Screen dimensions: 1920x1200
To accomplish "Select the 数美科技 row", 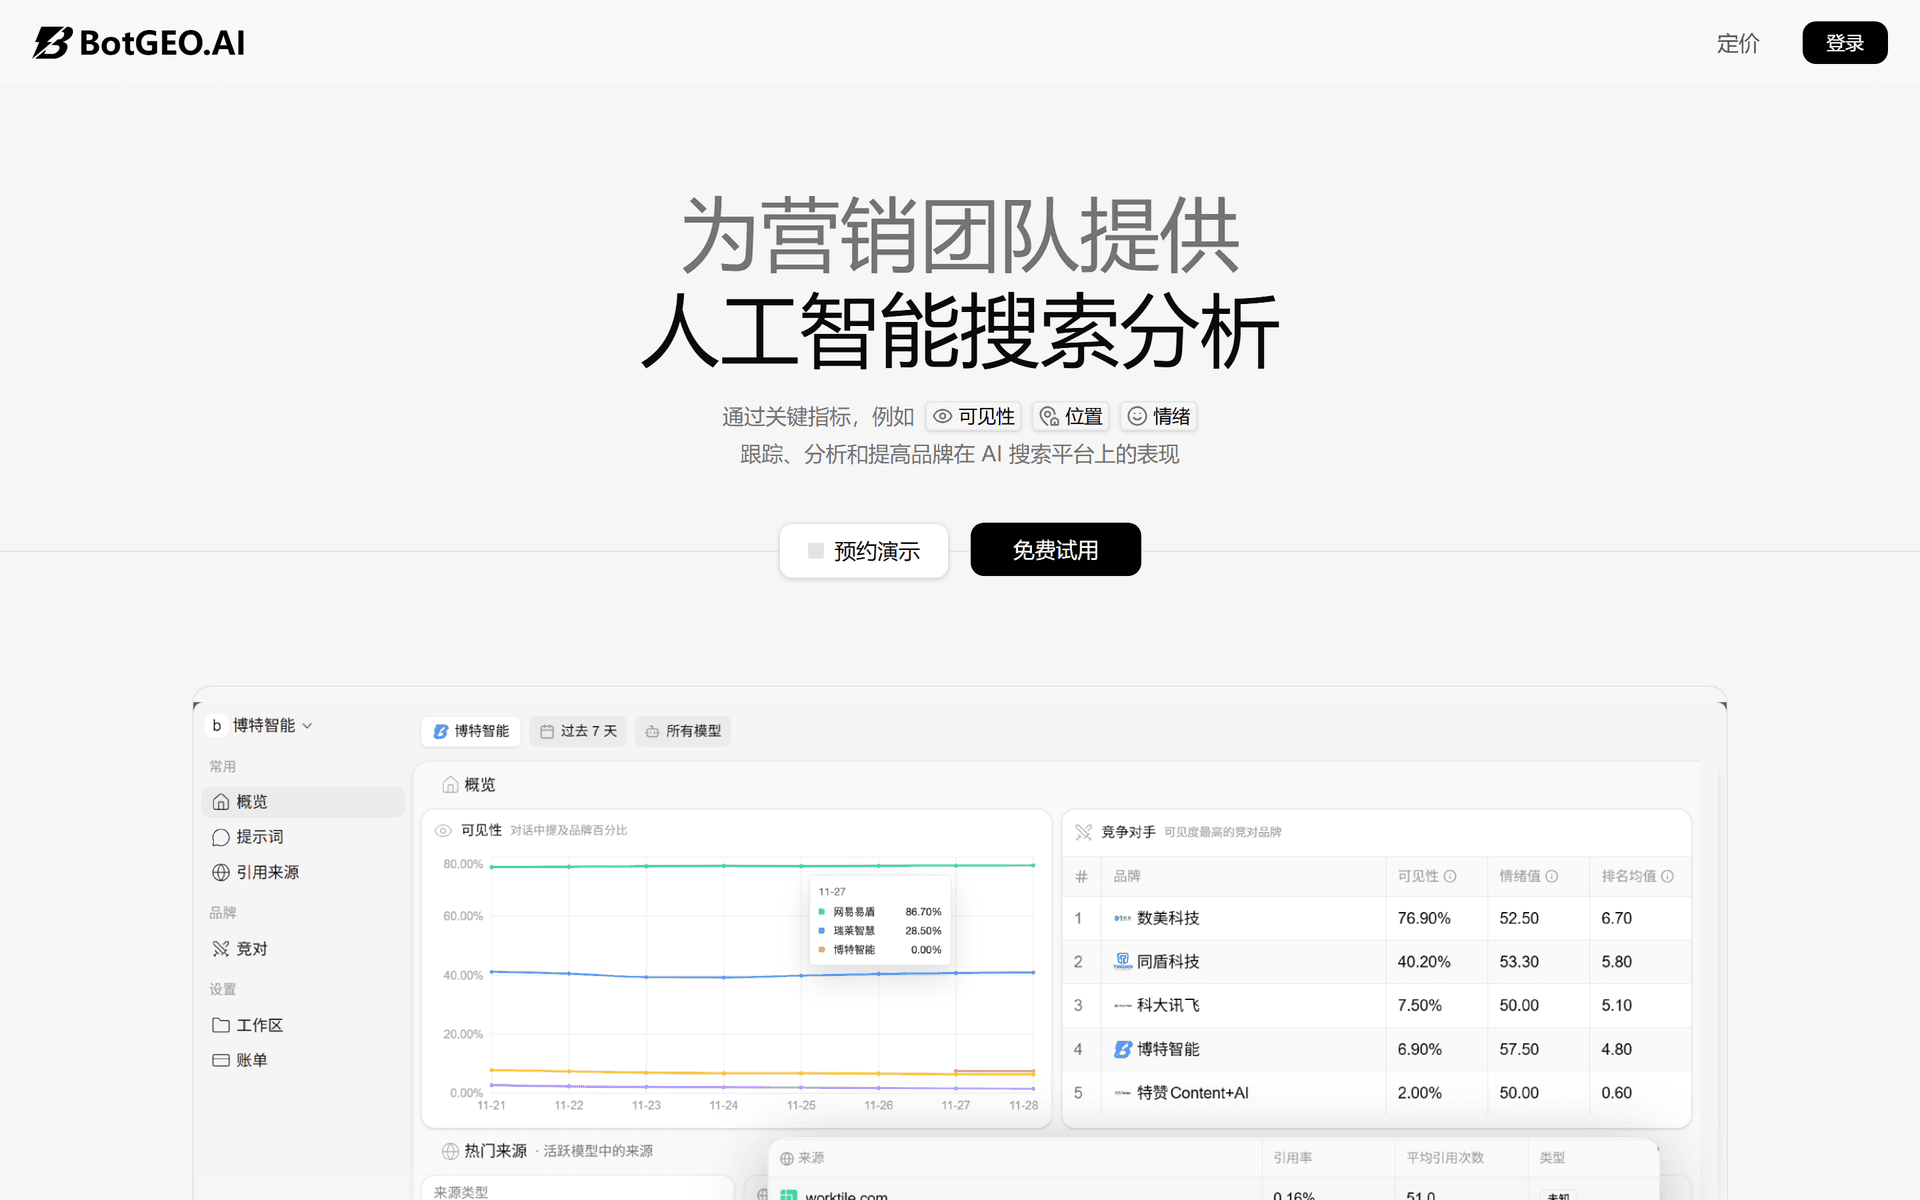I will click(1376, 918).
